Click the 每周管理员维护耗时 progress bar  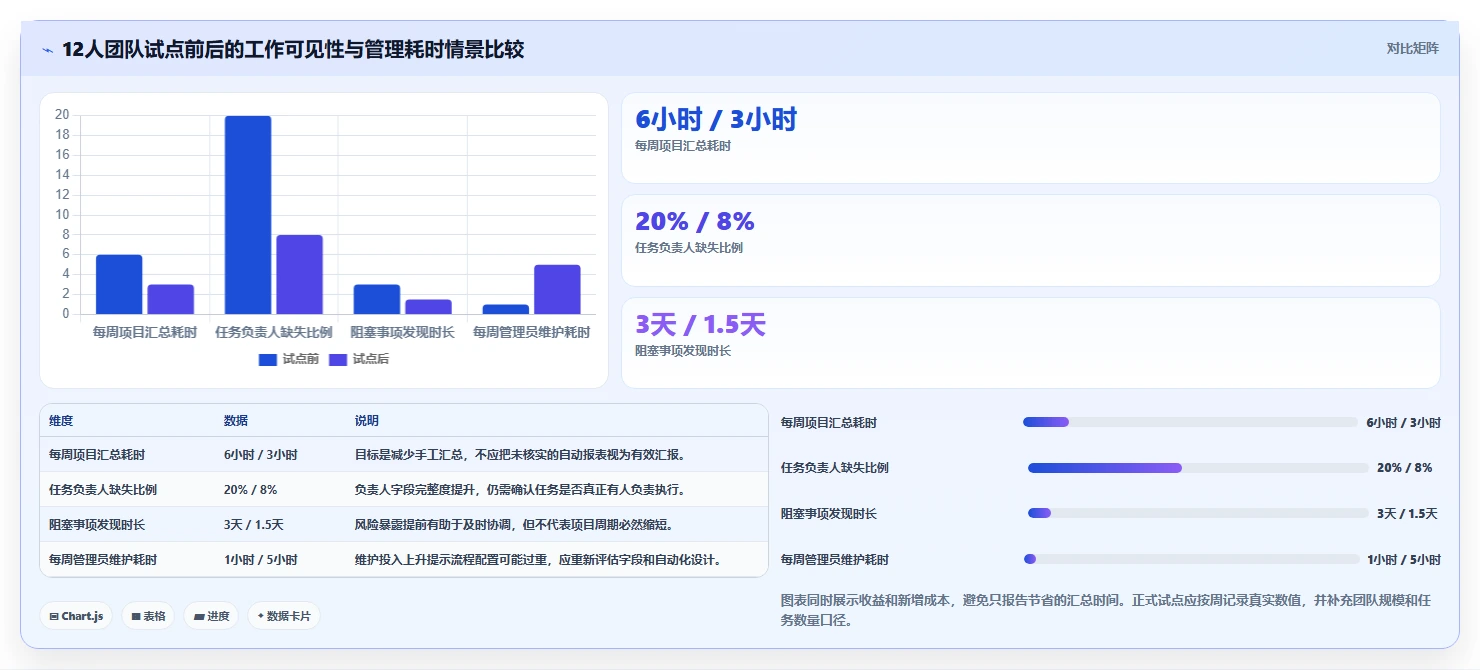1192,559
